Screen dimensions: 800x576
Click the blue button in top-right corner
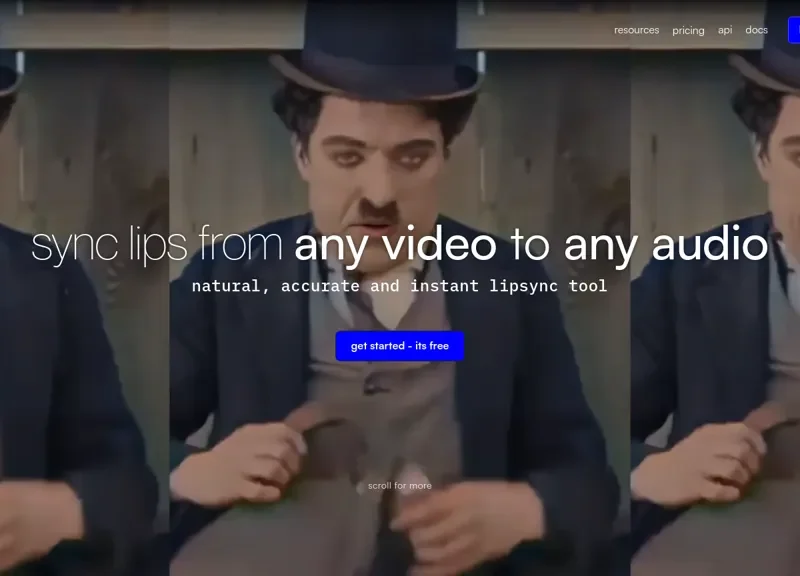coord(794,30)
